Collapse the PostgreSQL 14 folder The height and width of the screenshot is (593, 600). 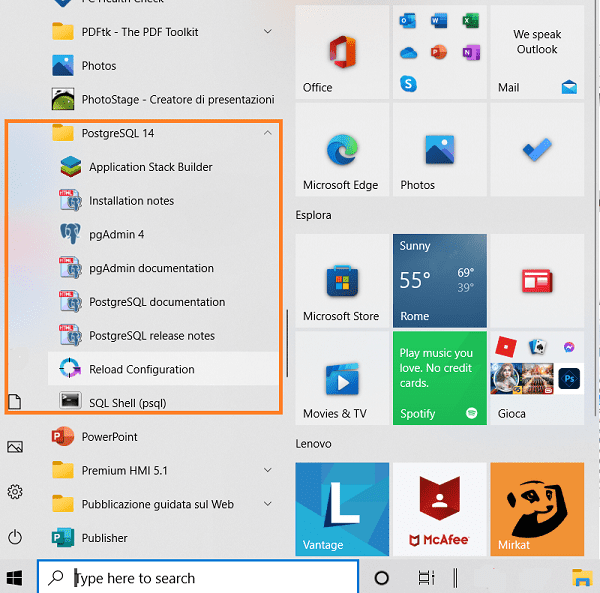pos(267,133)
